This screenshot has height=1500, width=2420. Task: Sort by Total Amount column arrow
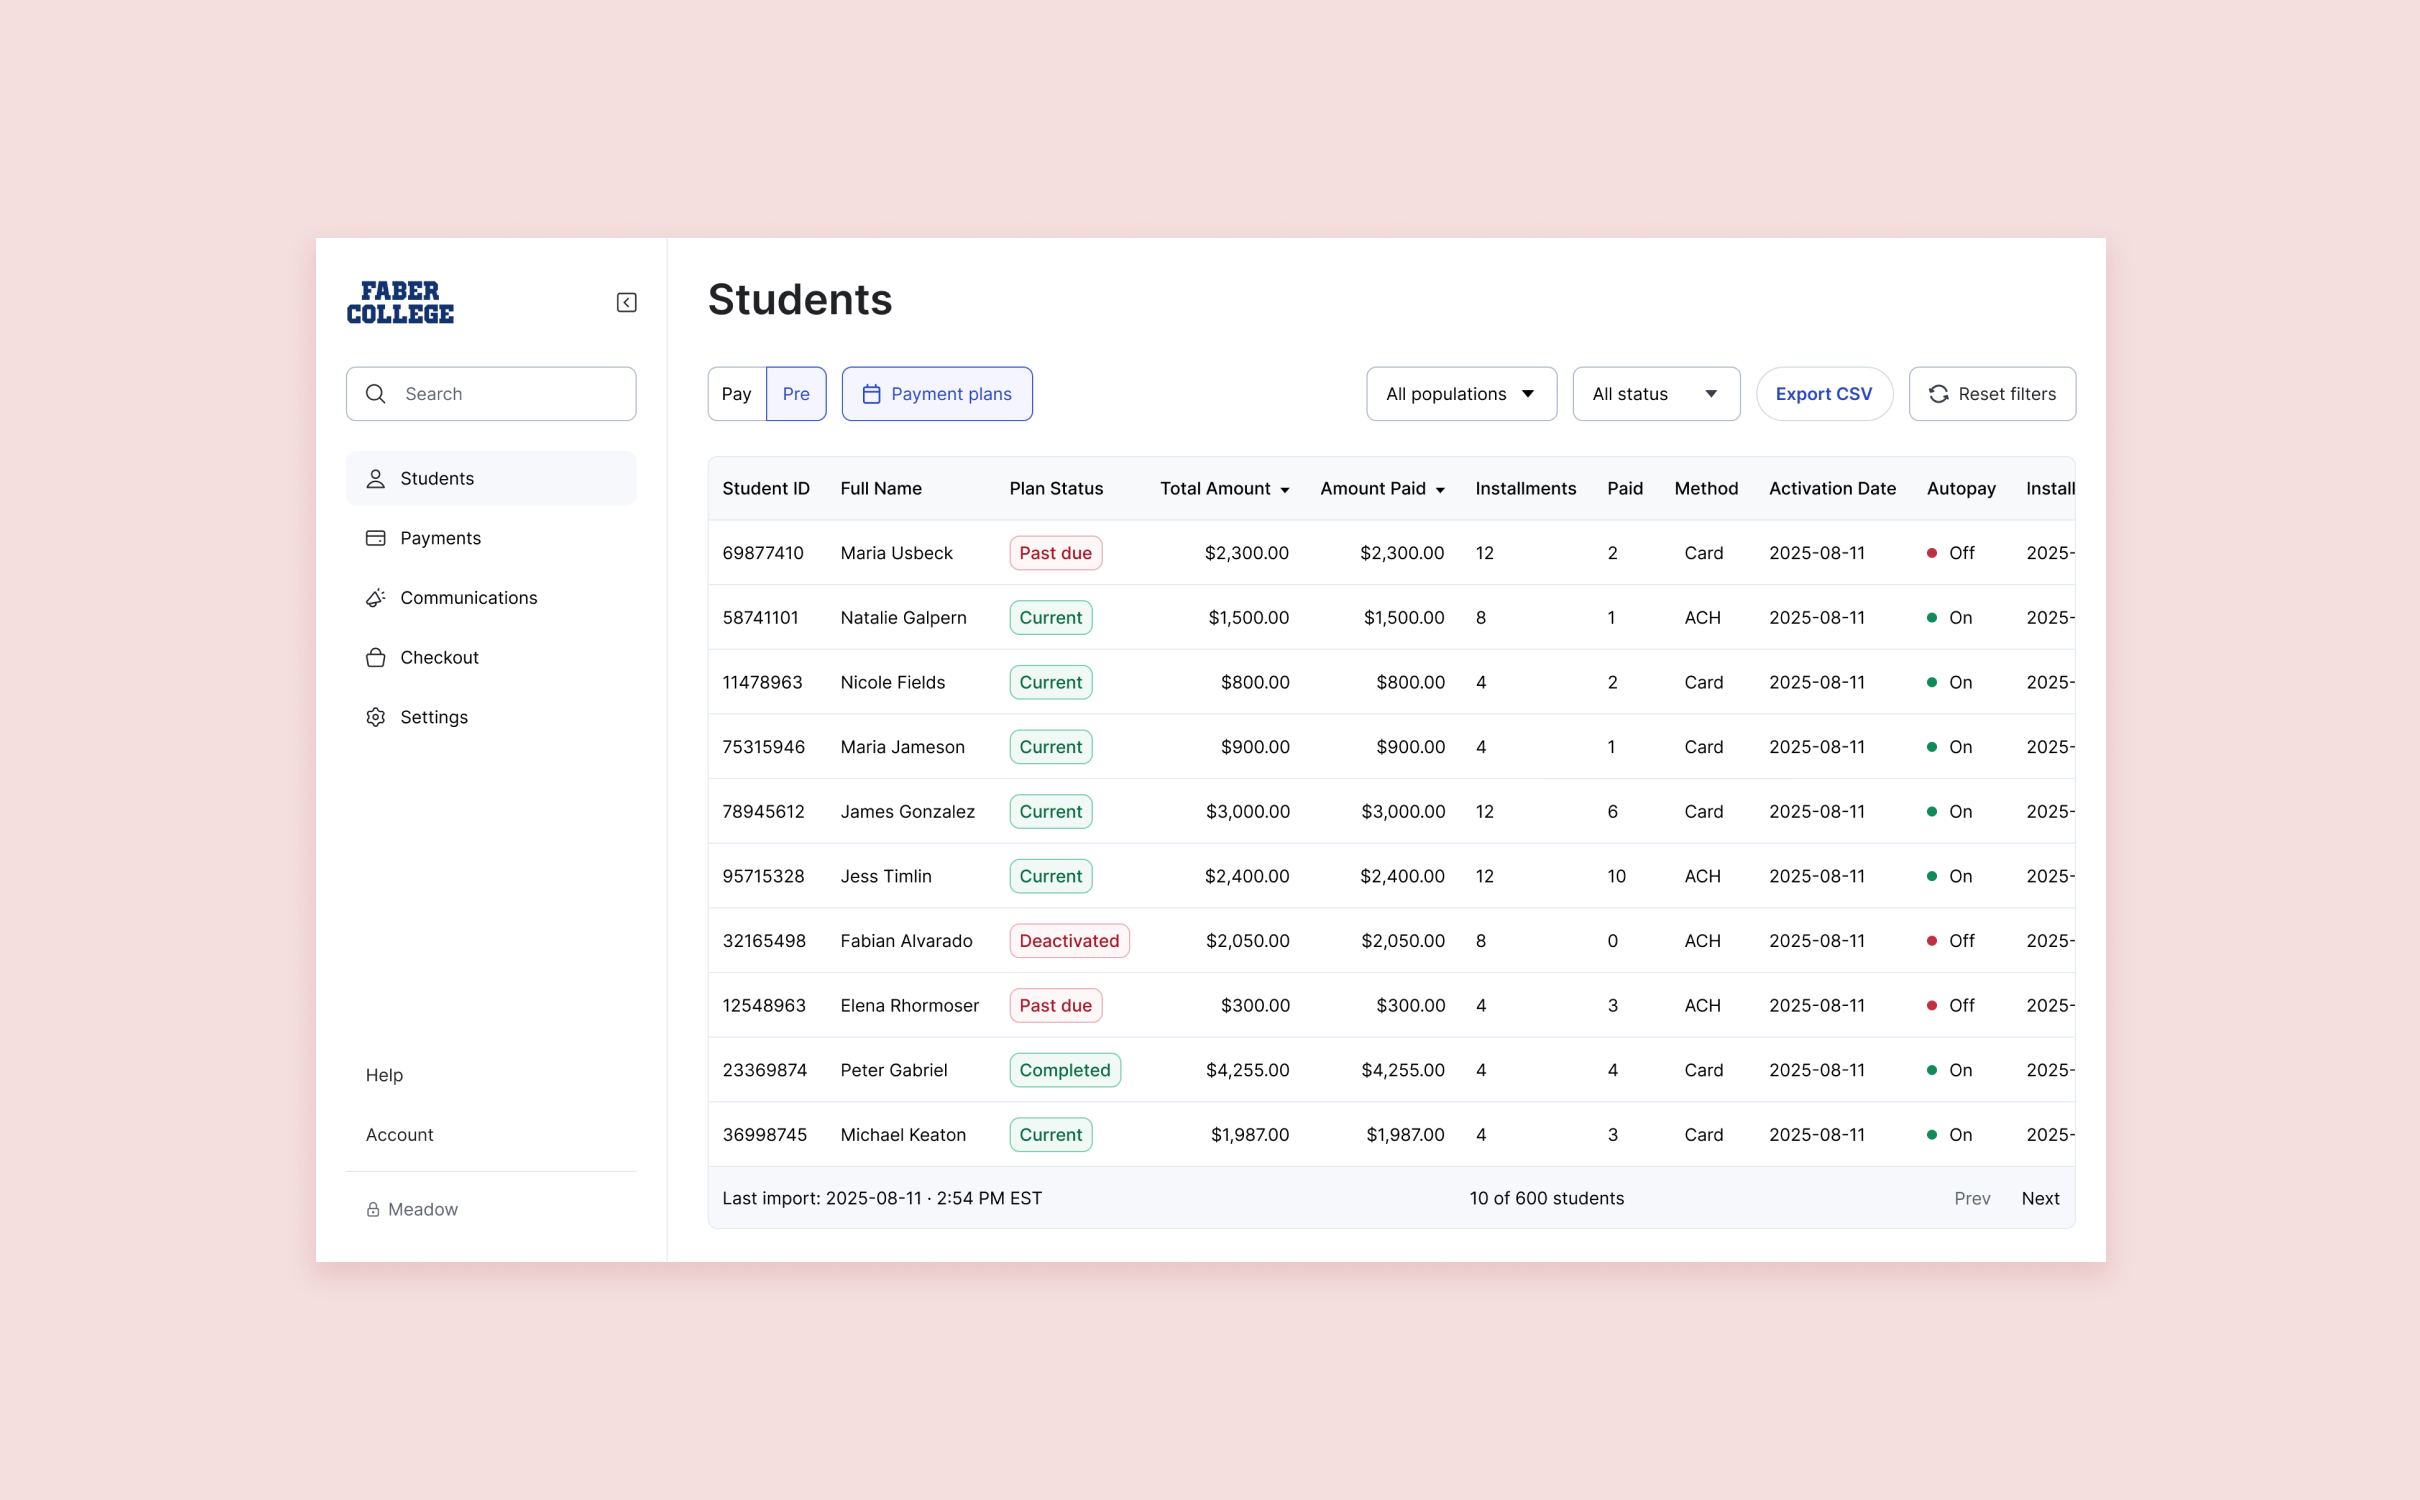(x=1285, y=490)
